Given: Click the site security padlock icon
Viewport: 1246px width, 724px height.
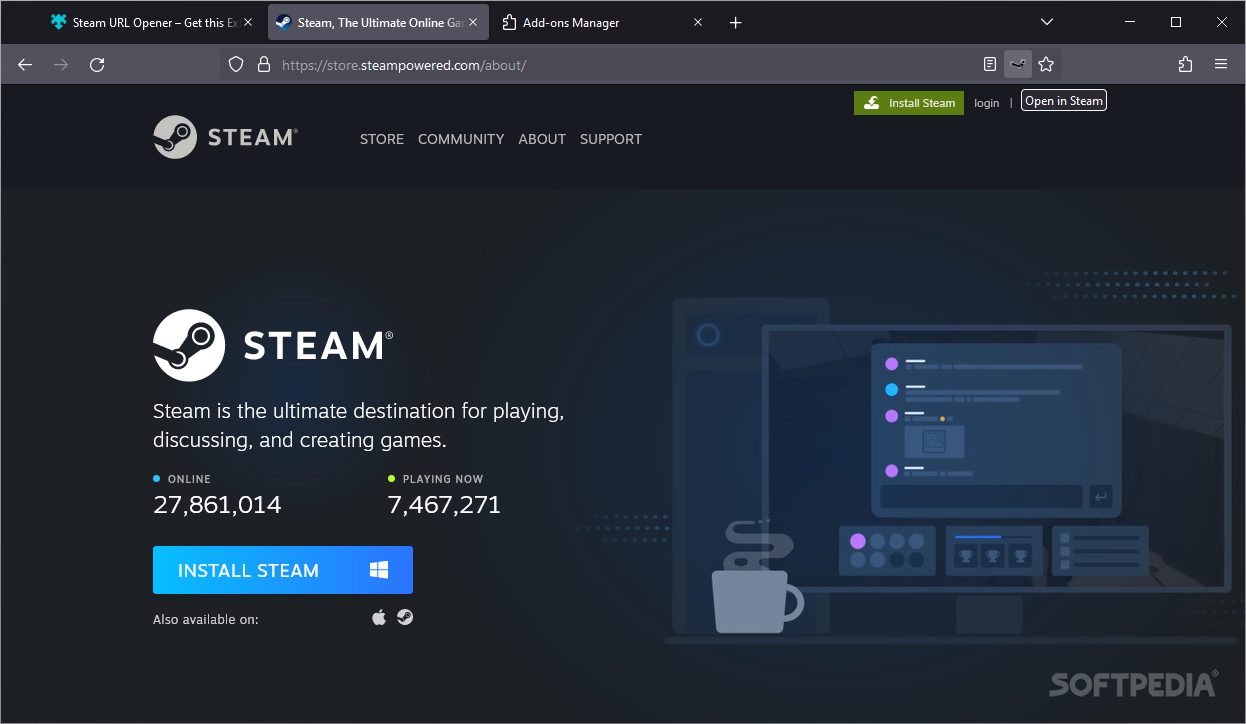Looking at the screenshot, I should pyautogui.click(x=264, y=64).
